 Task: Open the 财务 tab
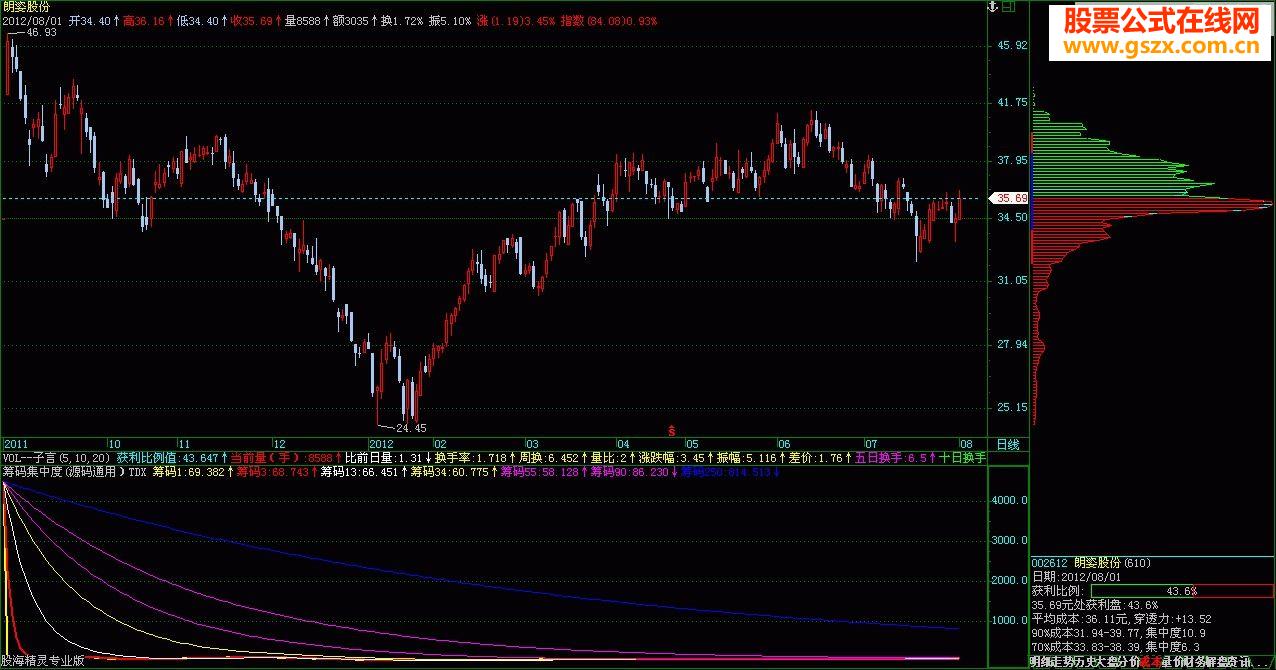pos(1196,661)
